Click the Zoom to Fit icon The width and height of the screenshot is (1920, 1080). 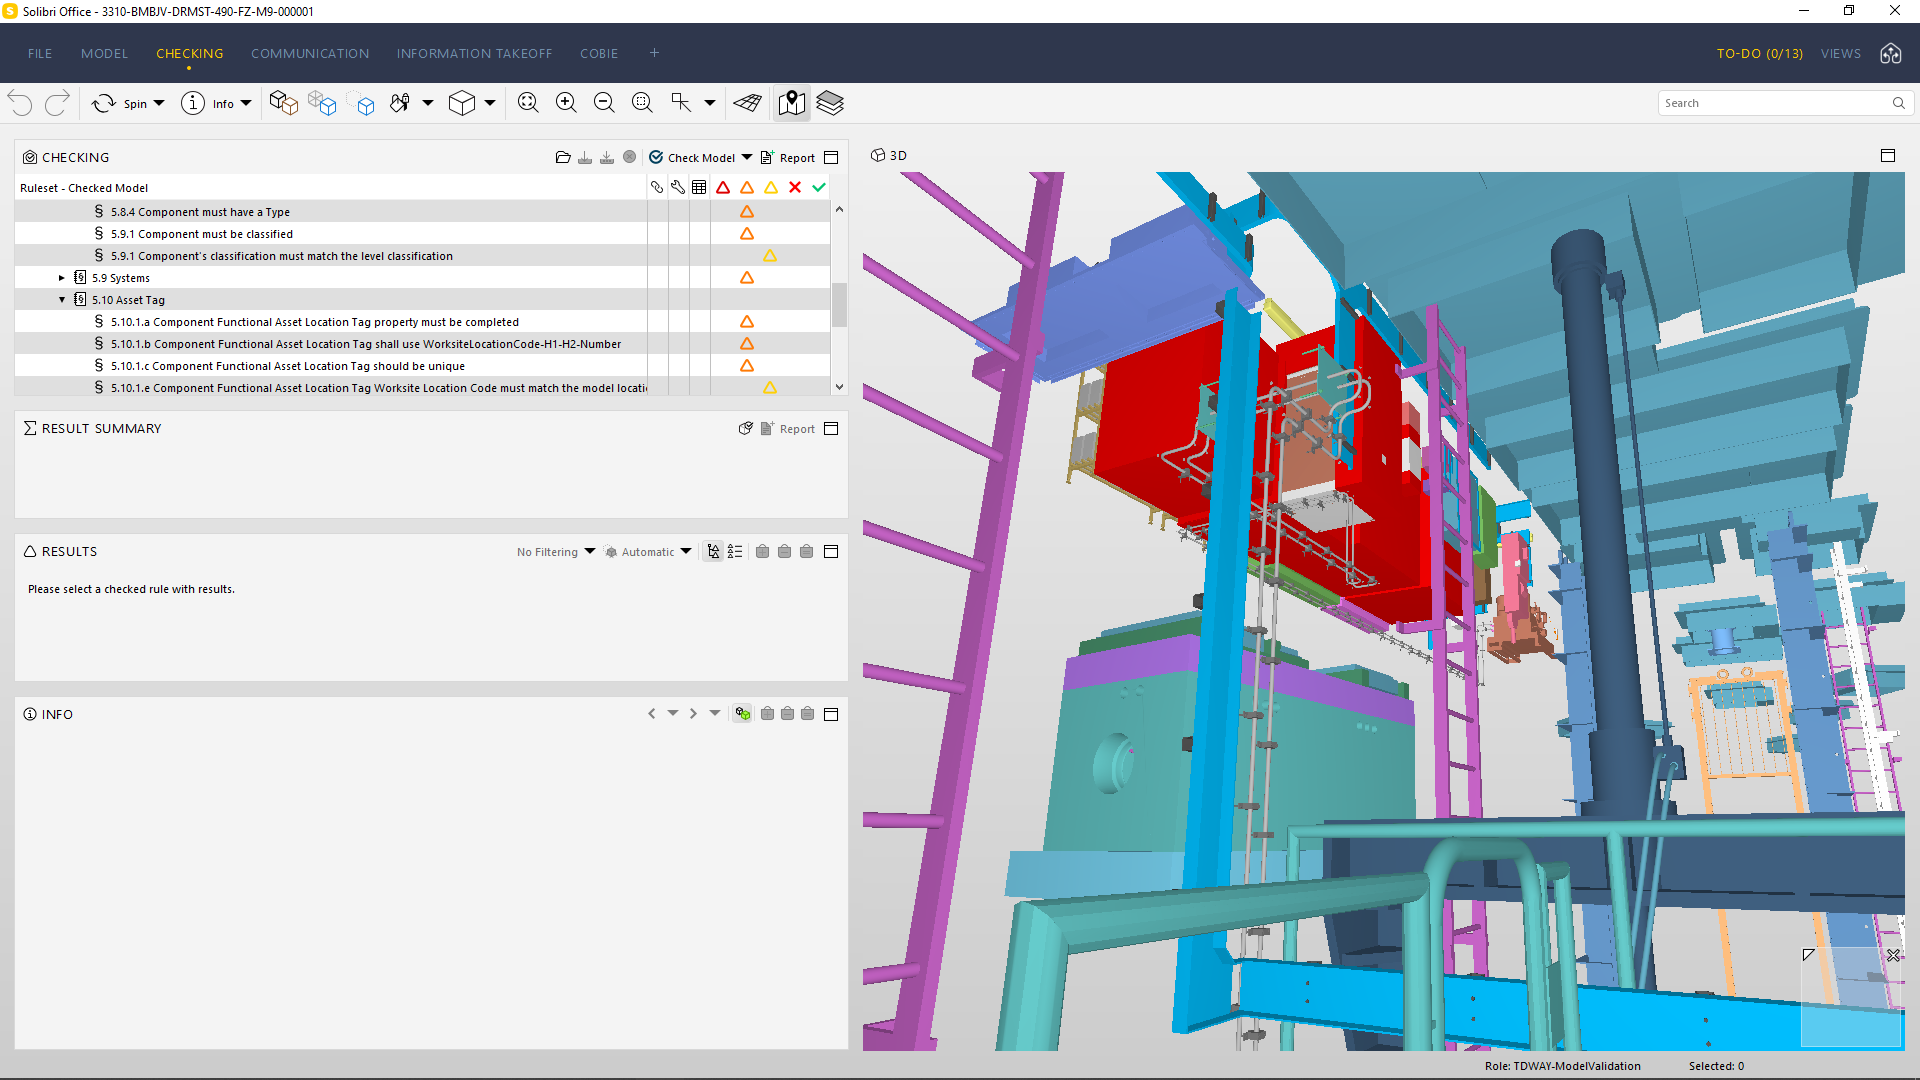pyautogui.click(x=528, y=103)
